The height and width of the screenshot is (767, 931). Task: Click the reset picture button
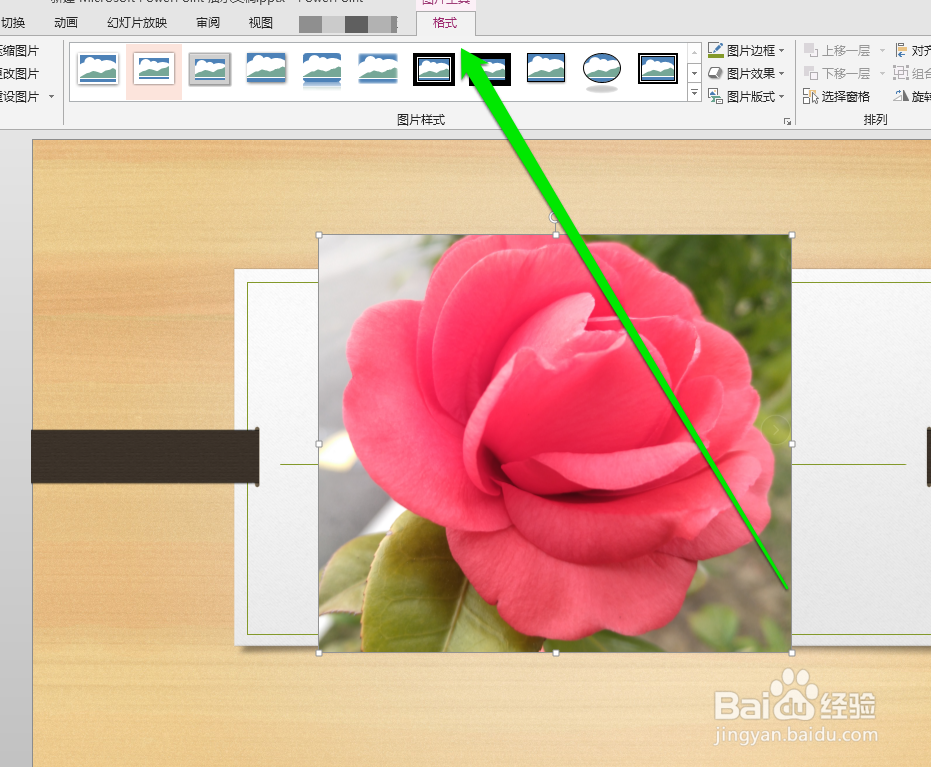20,96
